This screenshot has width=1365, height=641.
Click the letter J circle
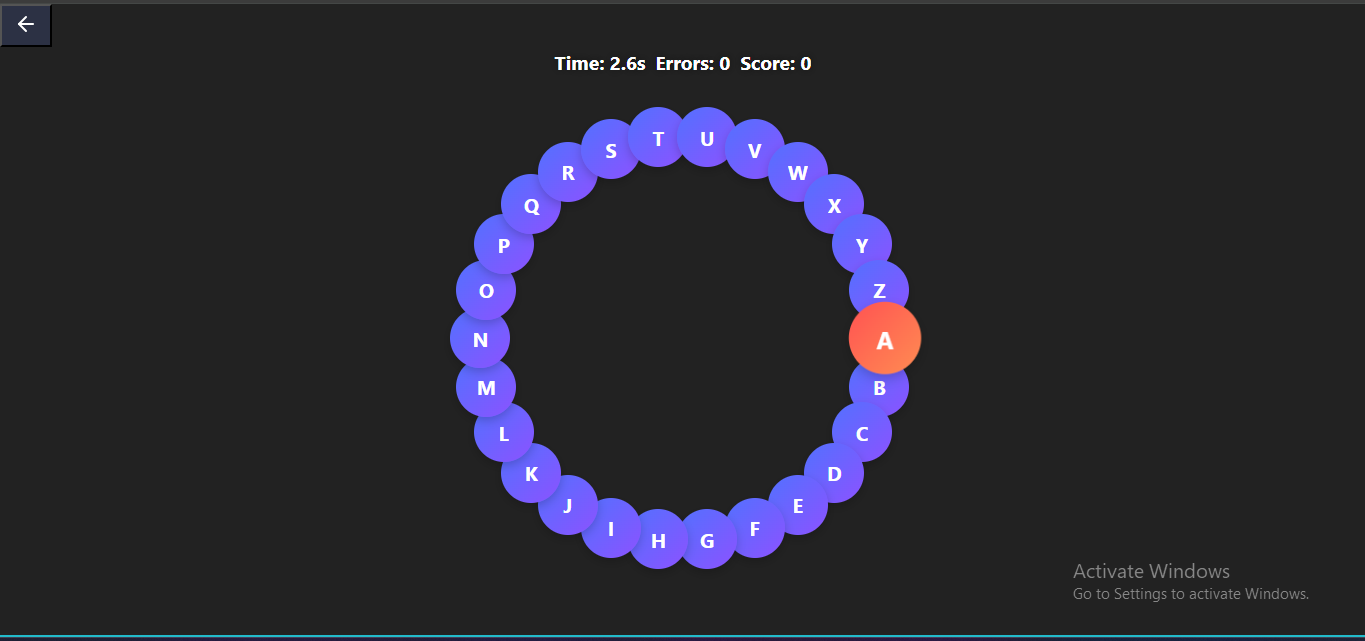pos(568,505)
